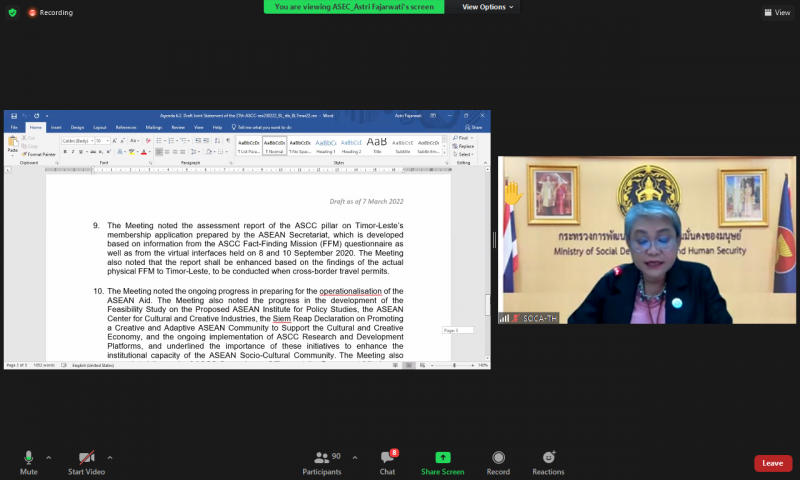
Task: Toggle Strikethrough formatting in Word ribbon
Action: 93,151
